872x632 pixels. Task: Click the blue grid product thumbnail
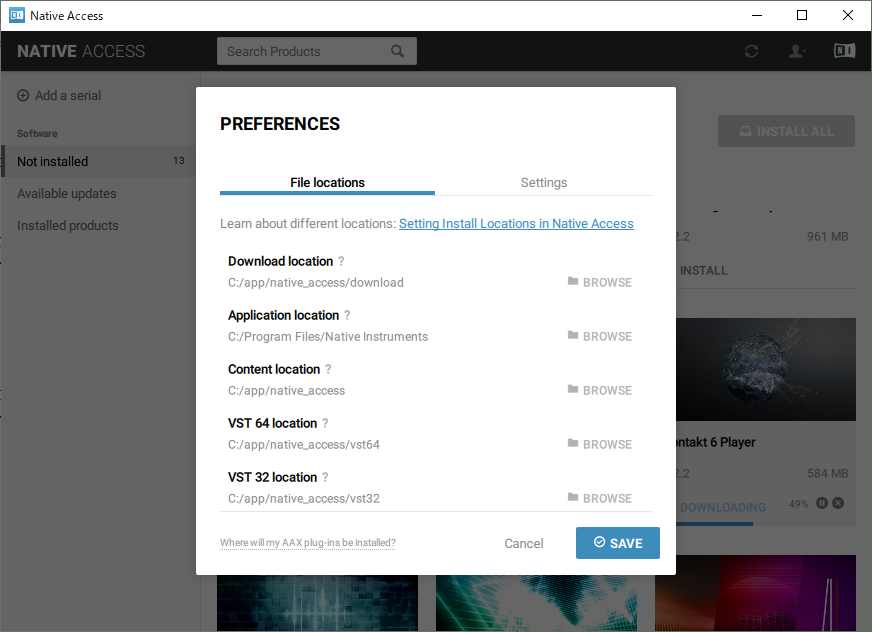pos(317,603)
